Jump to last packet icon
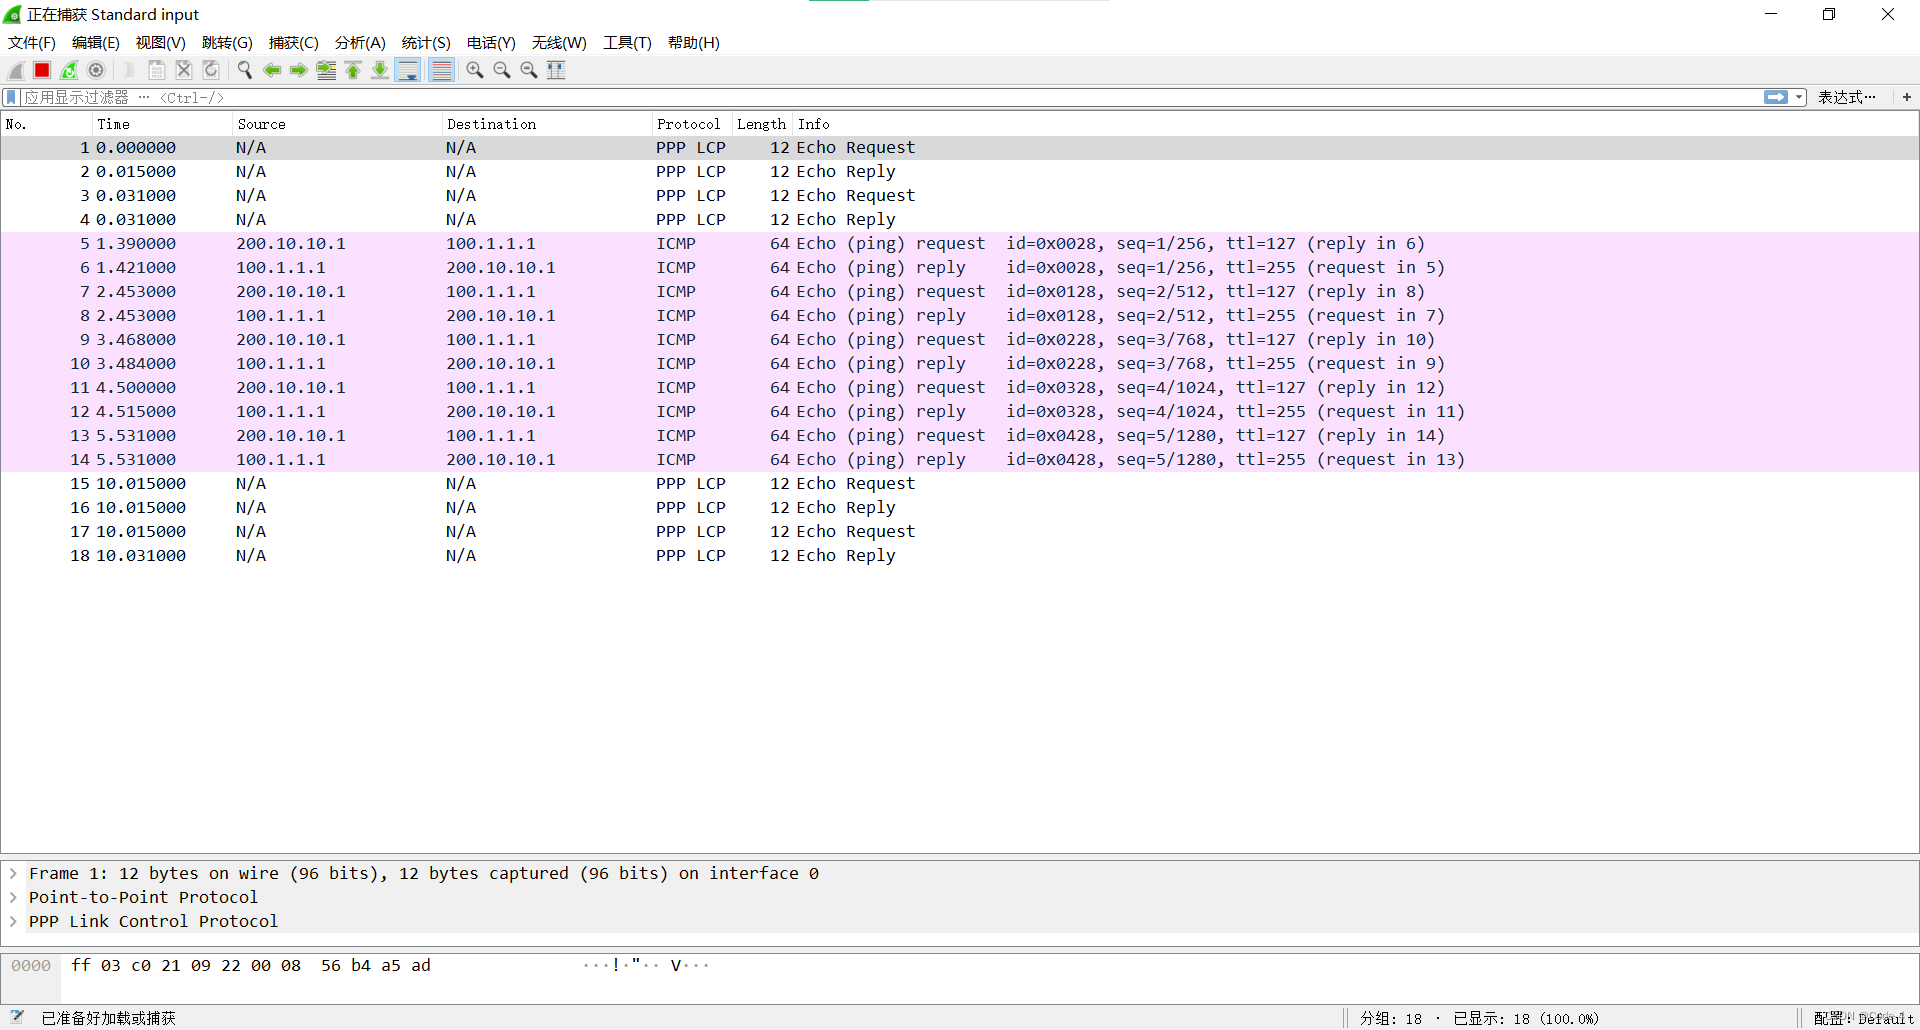The image size is (1920, 1030). click(380, 70)
